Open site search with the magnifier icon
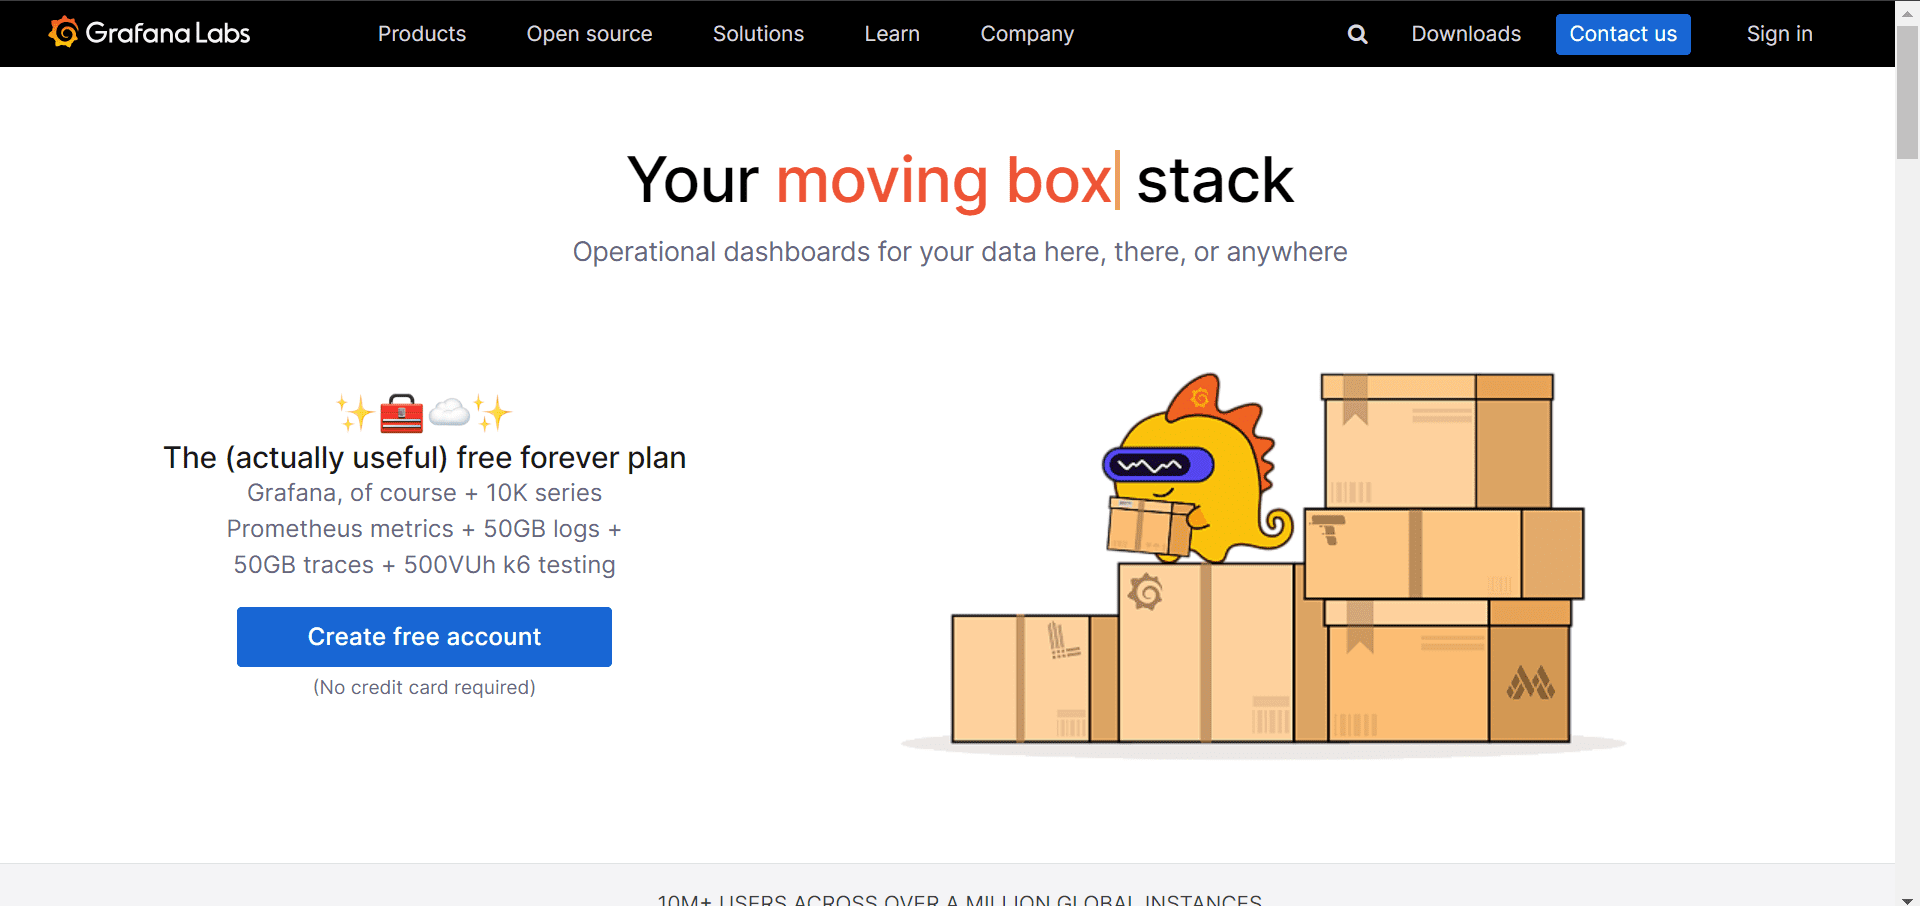The height and width of the screenshot is (906, 1920). coord(1357,33)
